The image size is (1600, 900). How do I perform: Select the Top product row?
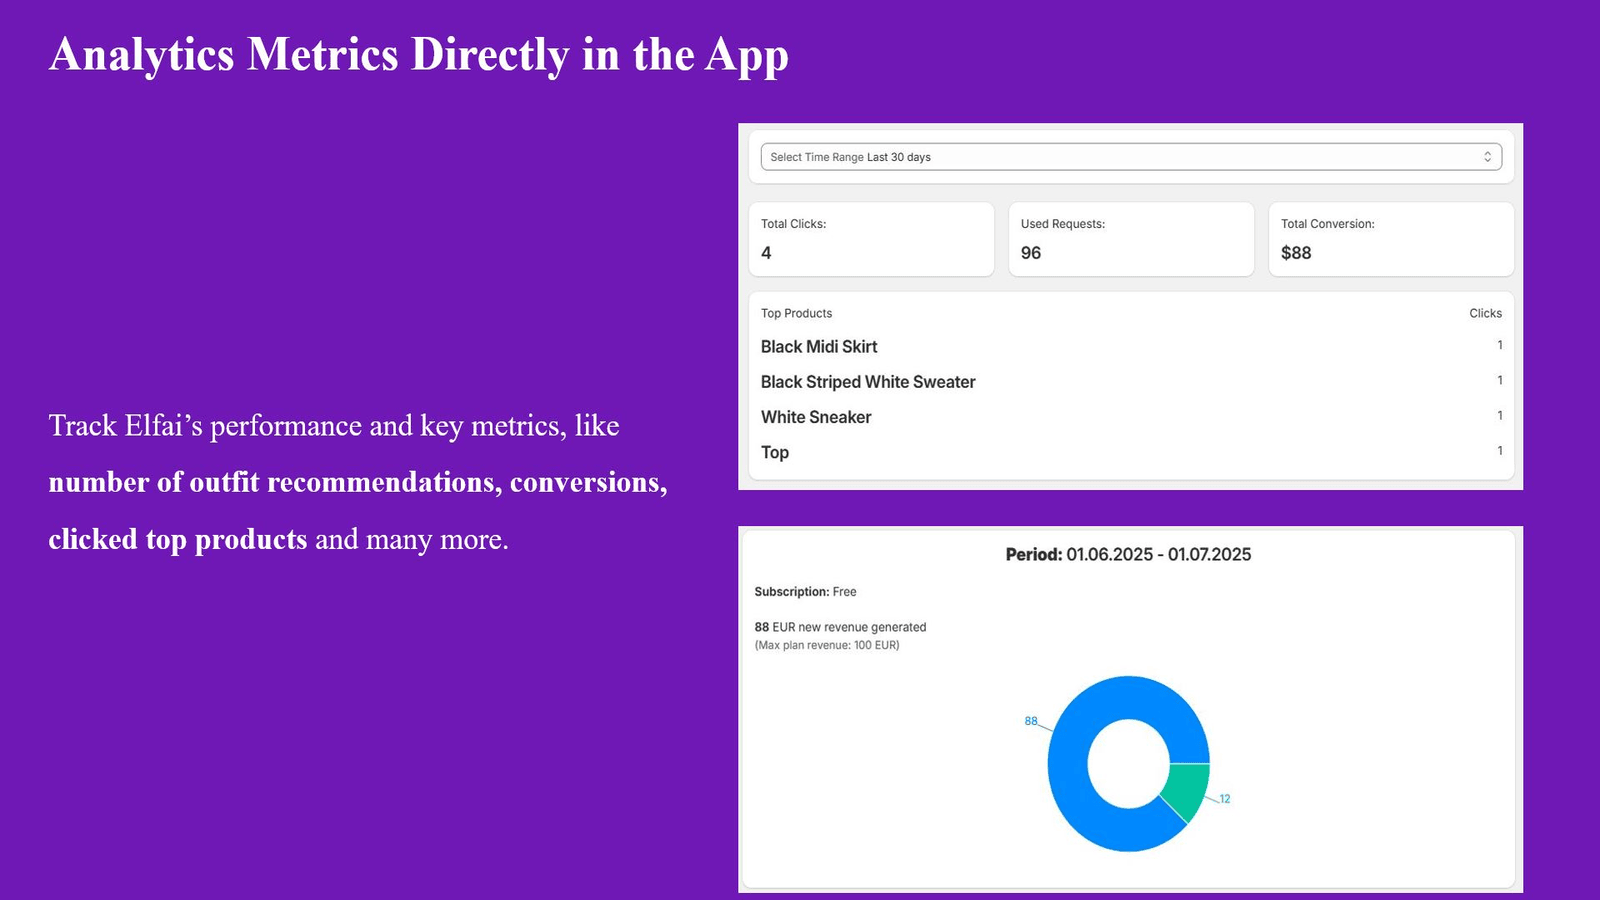click(1131, 451)
